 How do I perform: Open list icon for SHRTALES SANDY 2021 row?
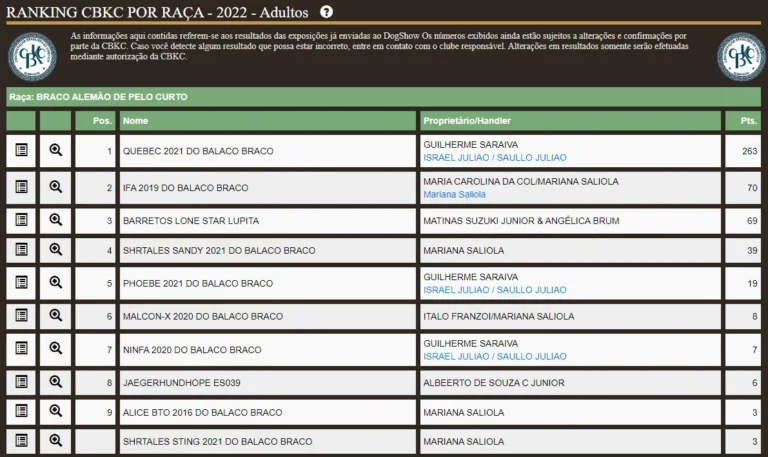tap(21, 250)
